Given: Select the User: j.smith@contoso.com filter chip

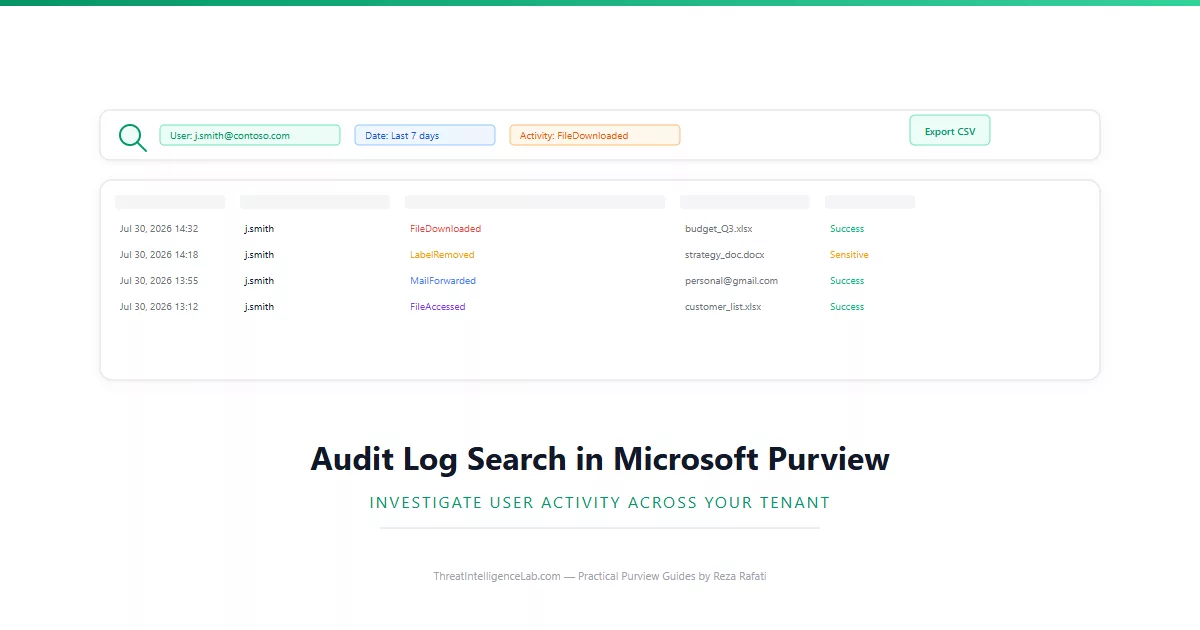Looking at the screenshot, I should click(x=250, y=135).
